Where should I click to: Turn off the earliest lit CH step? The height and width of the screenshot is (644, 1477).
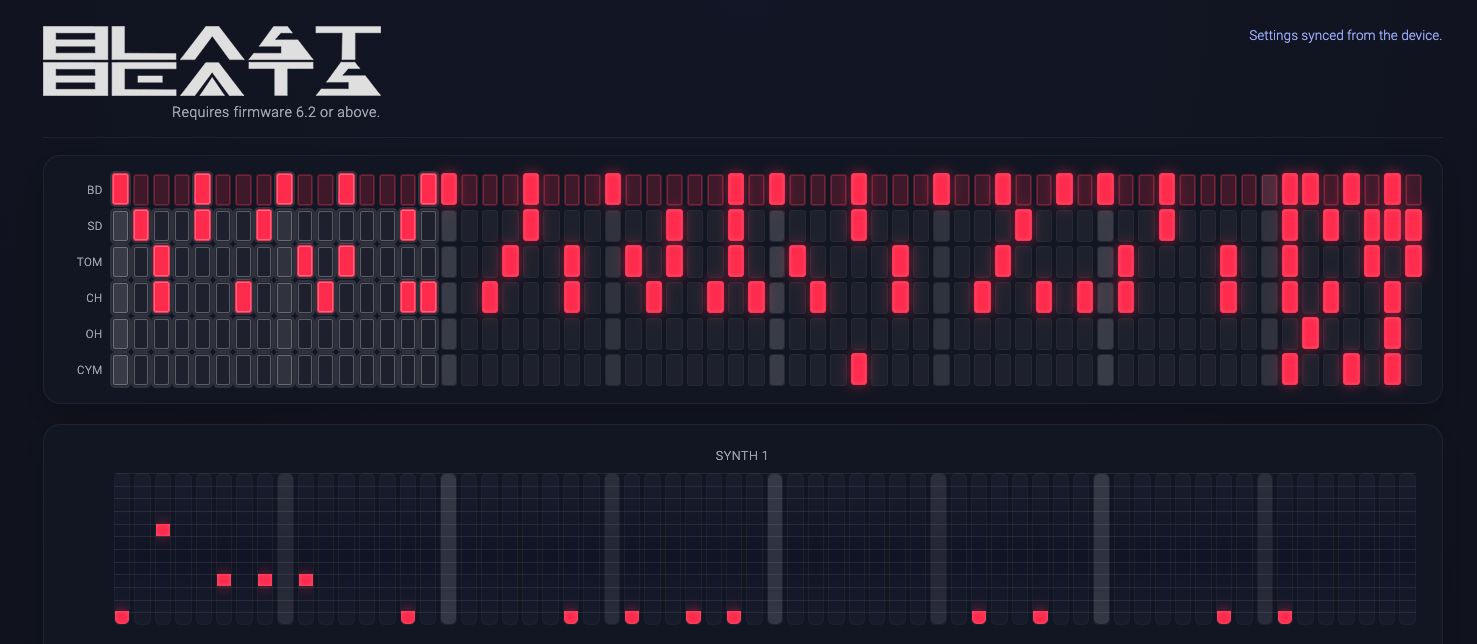point(162,297)
